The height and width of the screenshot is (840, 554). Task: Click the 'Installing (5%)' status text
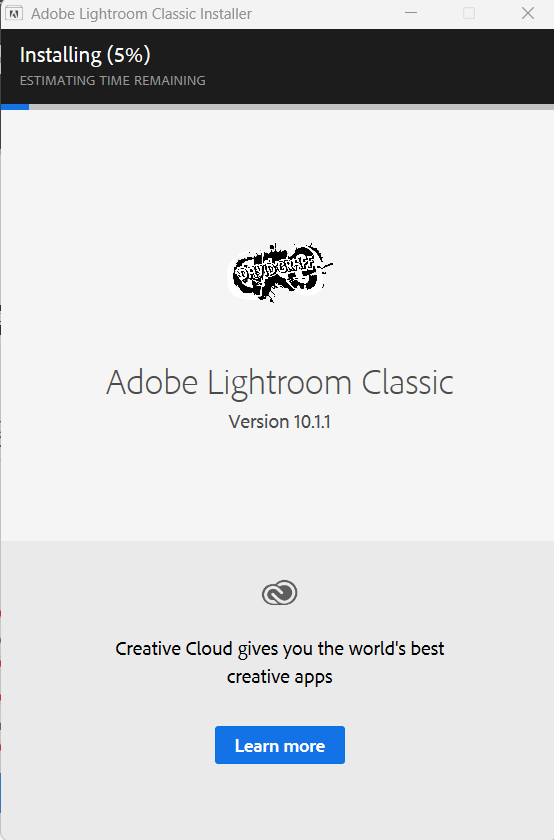tap(85, 55)
